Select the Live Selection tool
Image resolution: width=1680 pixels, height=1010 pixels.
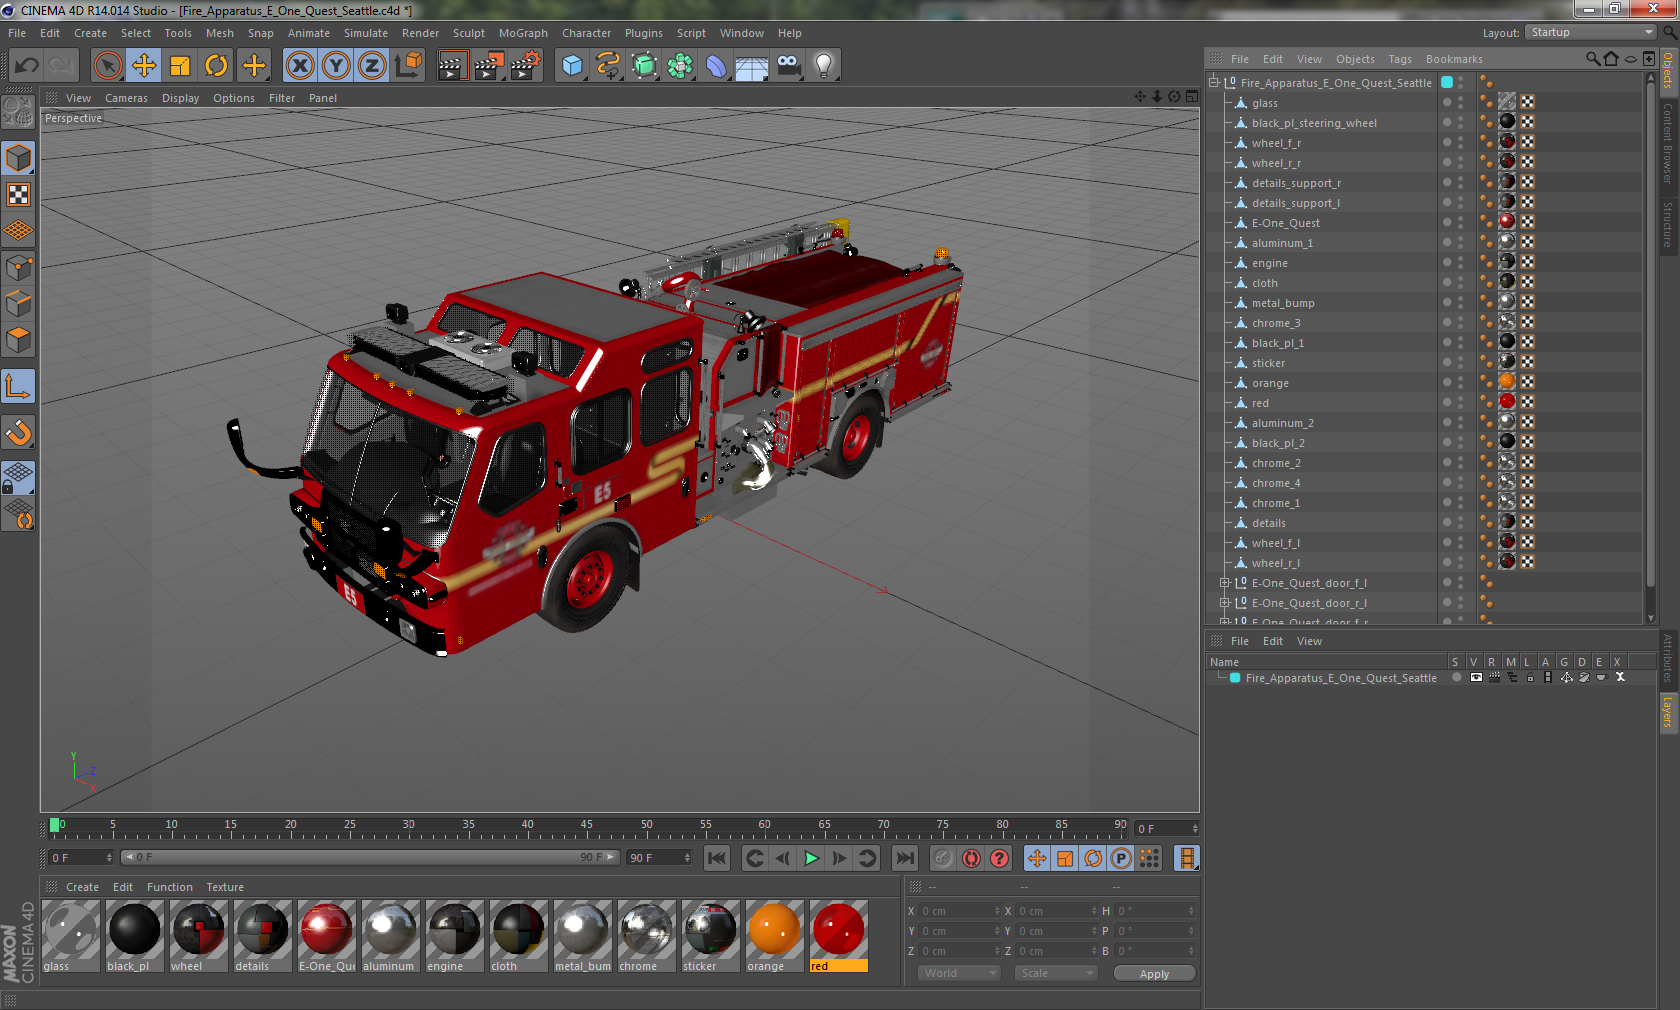(x=107, y=66)
